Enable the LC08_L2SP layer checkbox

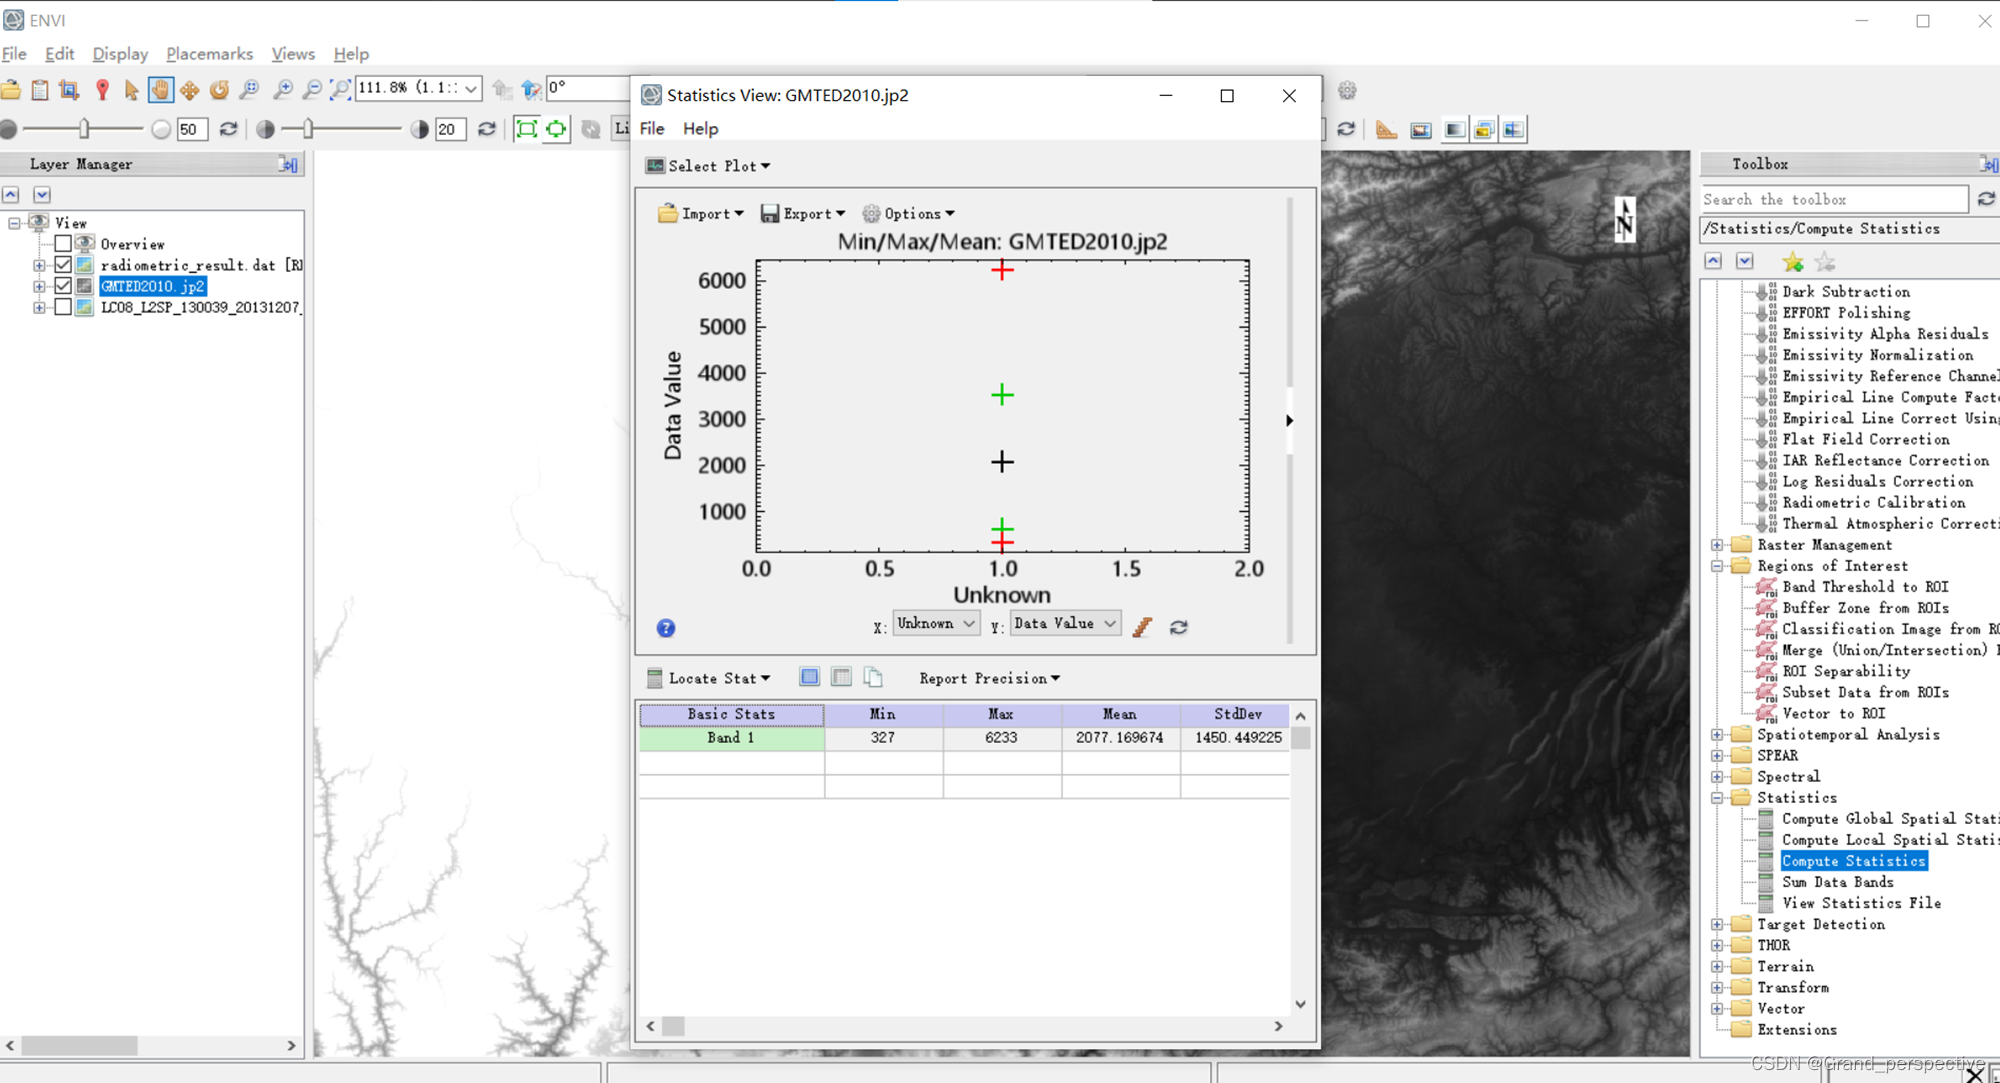point(63,307)
